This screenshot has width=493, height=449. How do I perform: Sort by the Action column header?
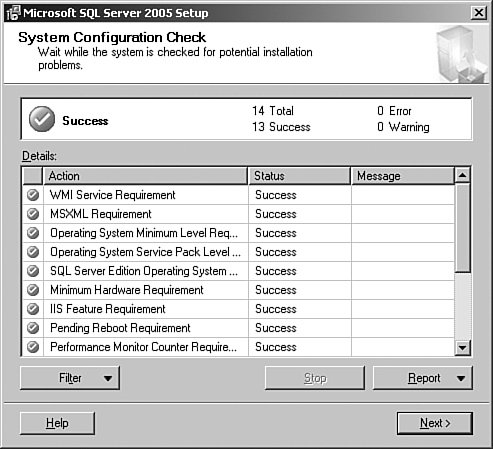tap(145, 176)
